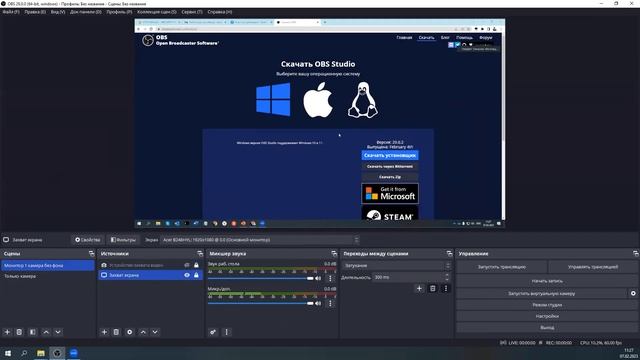Open Windows Start button on taskbar
Viewport: 640px width, 360px height.
pyautogui.click(x=8, y=353)
